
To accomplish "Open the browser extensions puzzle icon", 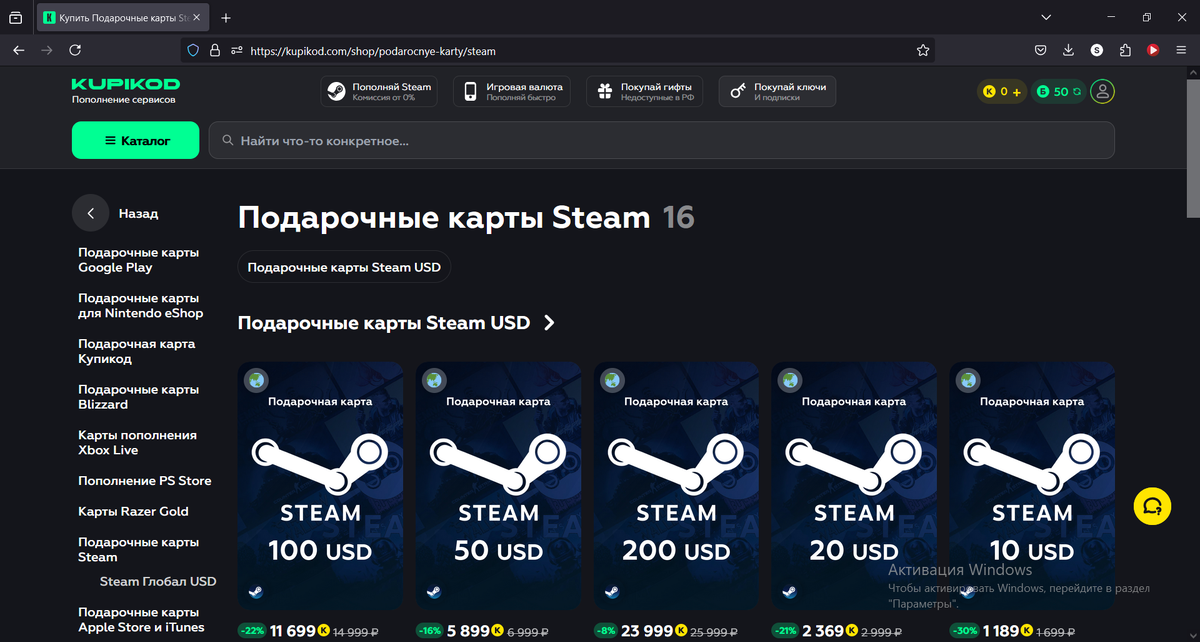I will pos(1125,50).
